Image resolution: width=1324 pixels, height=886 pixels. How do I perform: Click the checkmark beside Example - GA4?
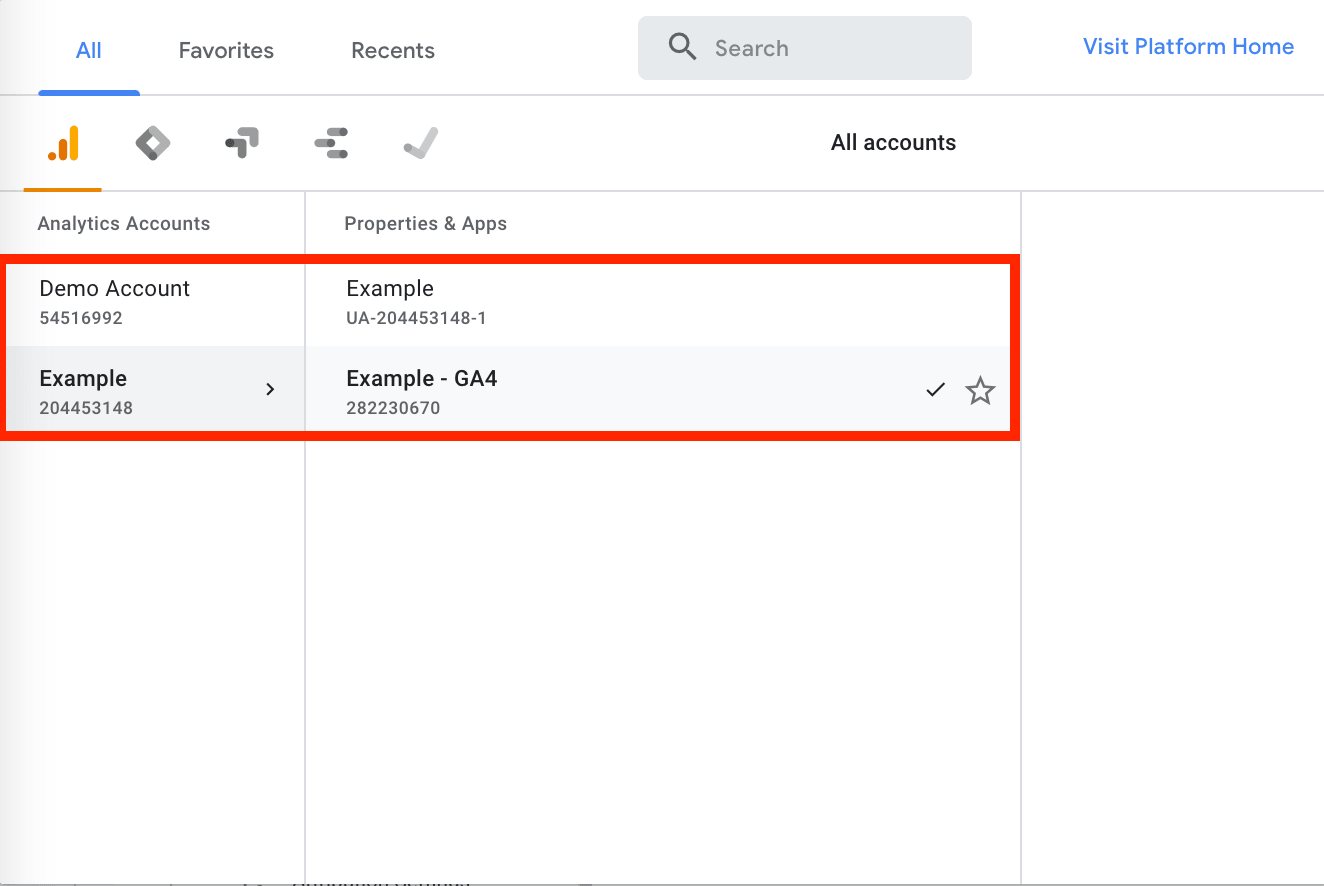coord(934,390)
